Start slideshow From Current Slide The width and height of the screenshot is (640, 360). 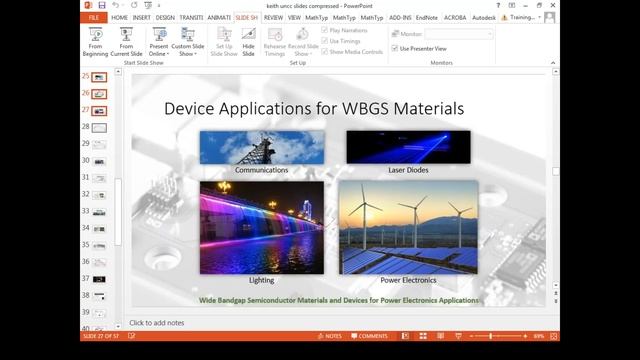pyautogui.click(x=126, y=42)
